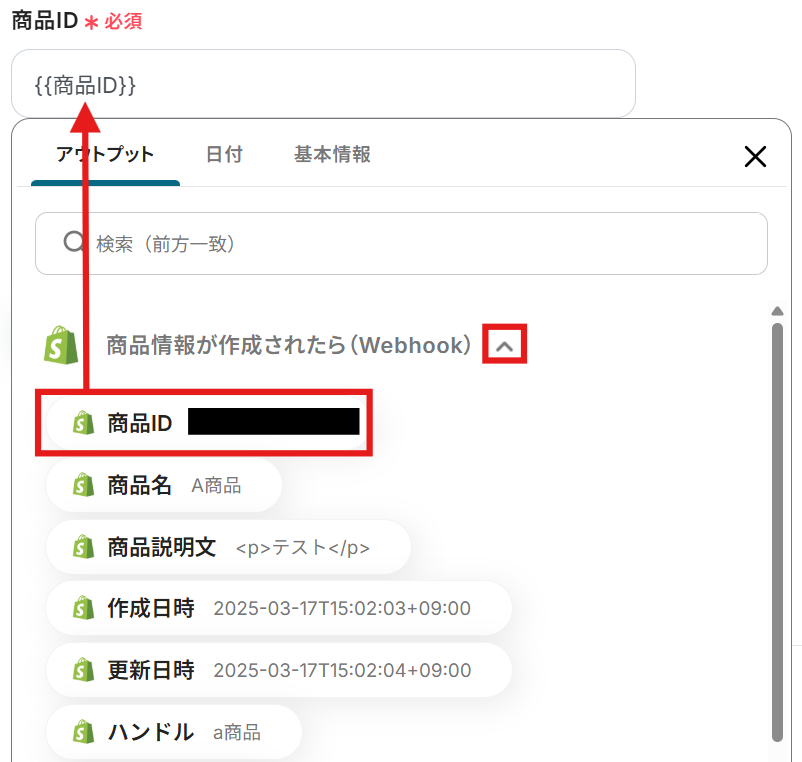
Task: Click the Shopify icon on the 作成日時 chip
Action: [83, 608]
